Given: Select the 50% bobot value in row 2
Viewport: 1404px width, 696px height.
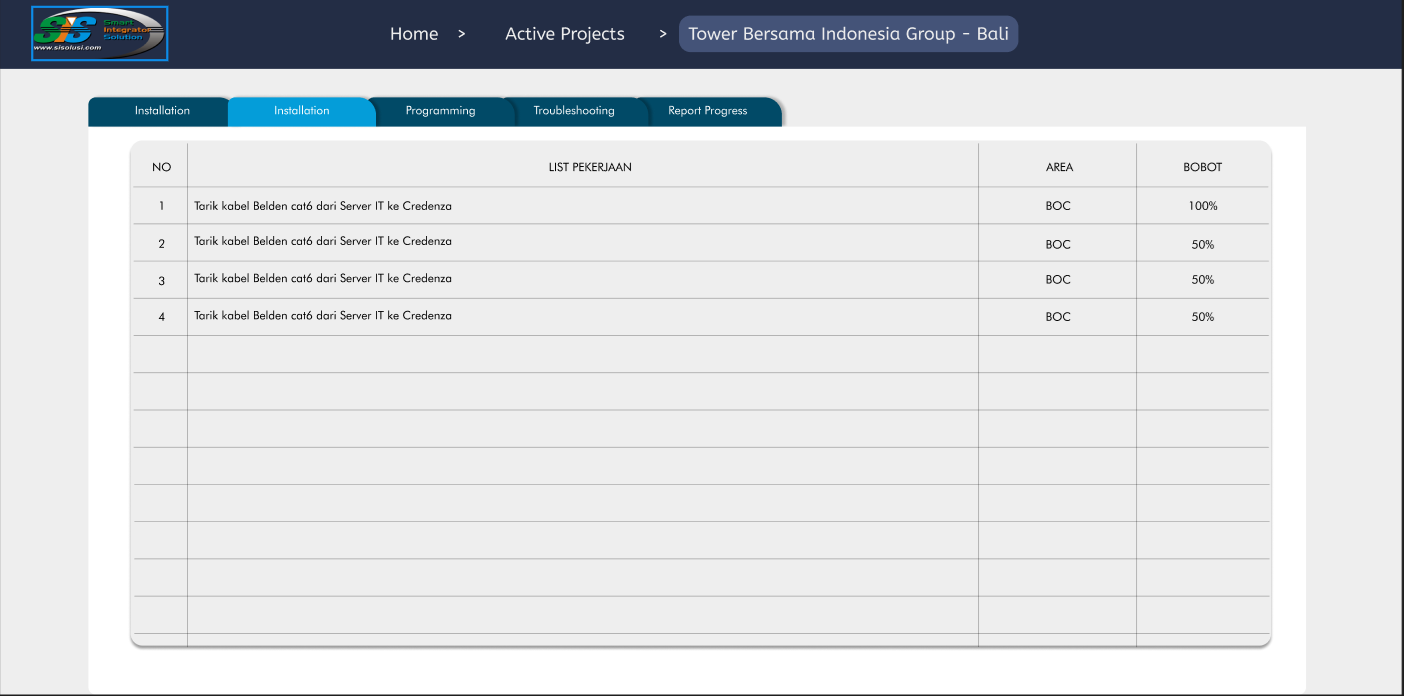Looking at the screenshot, I should click(1202, 244).
